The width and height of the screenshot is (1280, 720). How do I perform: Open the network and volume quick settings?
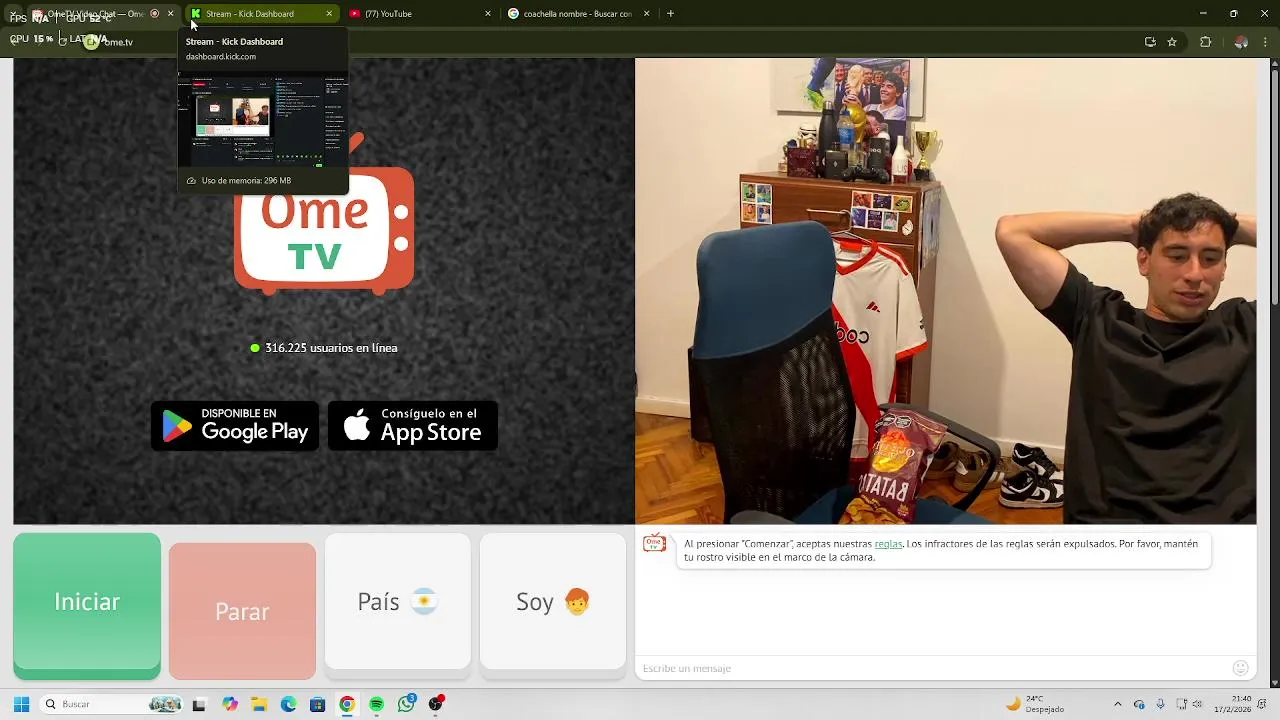(x=1190, y=704)
